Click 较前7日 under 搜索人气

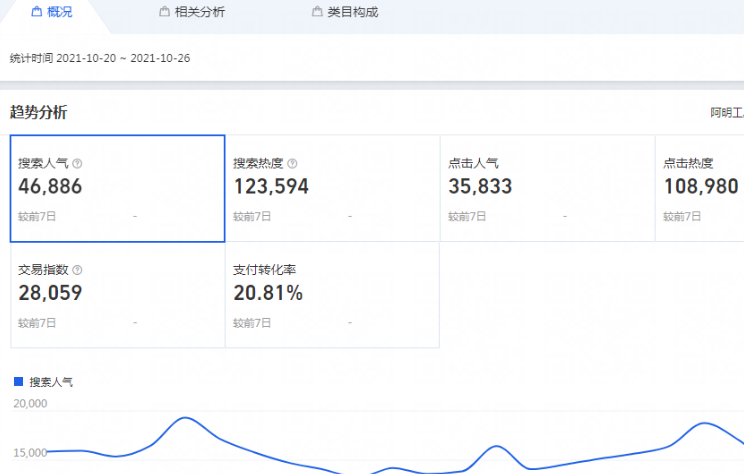(37, 217)
